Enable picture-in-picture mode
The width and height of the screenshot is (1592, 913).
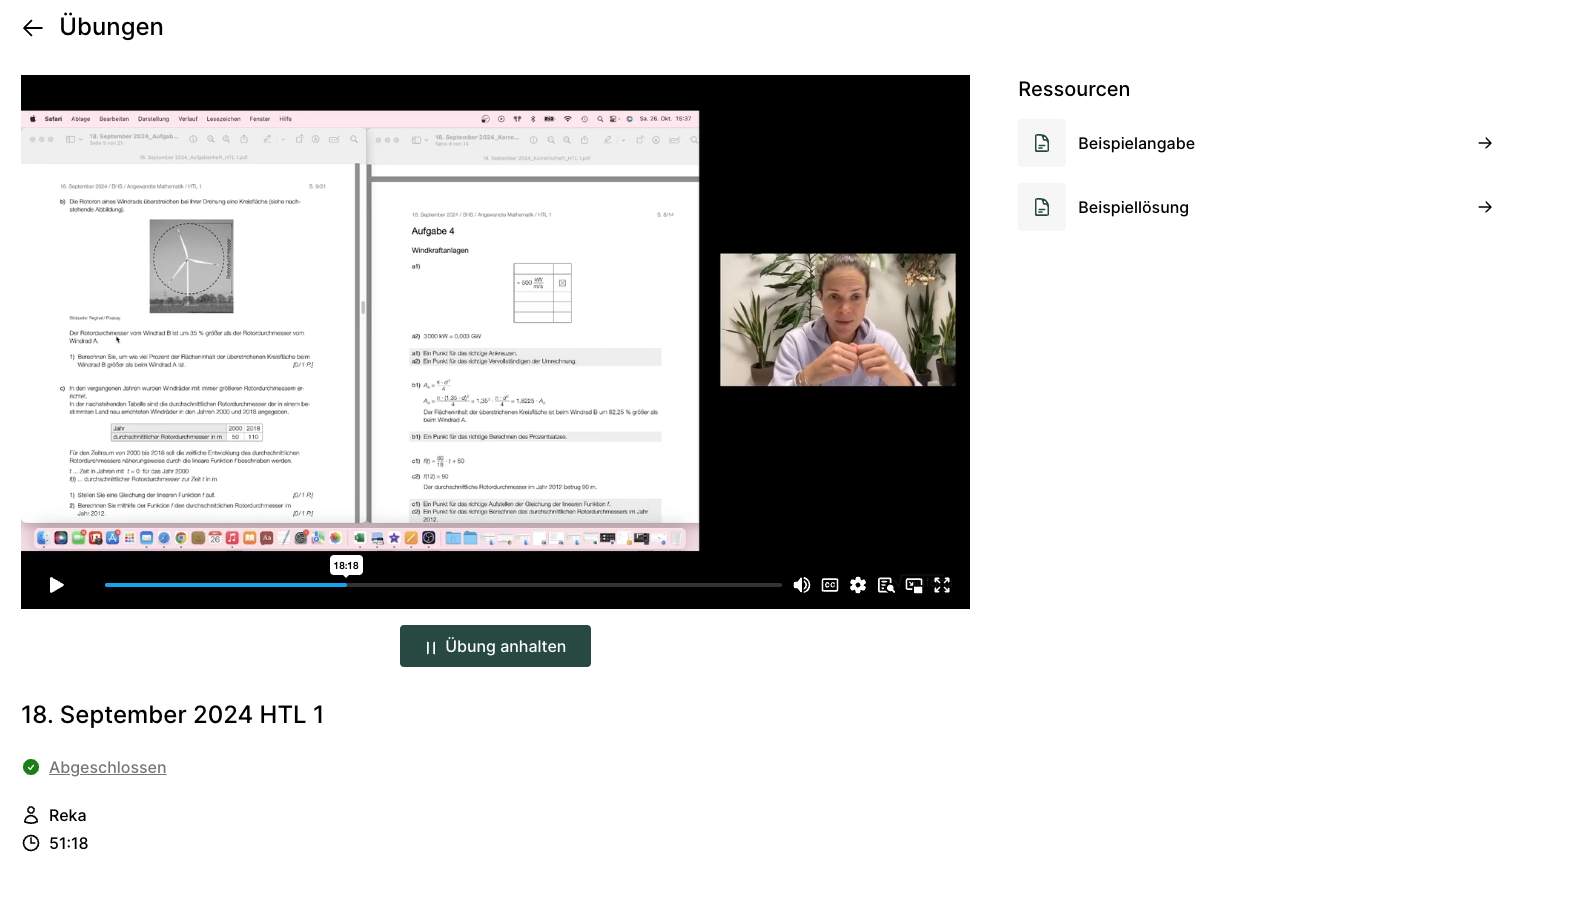click(x=914, y=585)
